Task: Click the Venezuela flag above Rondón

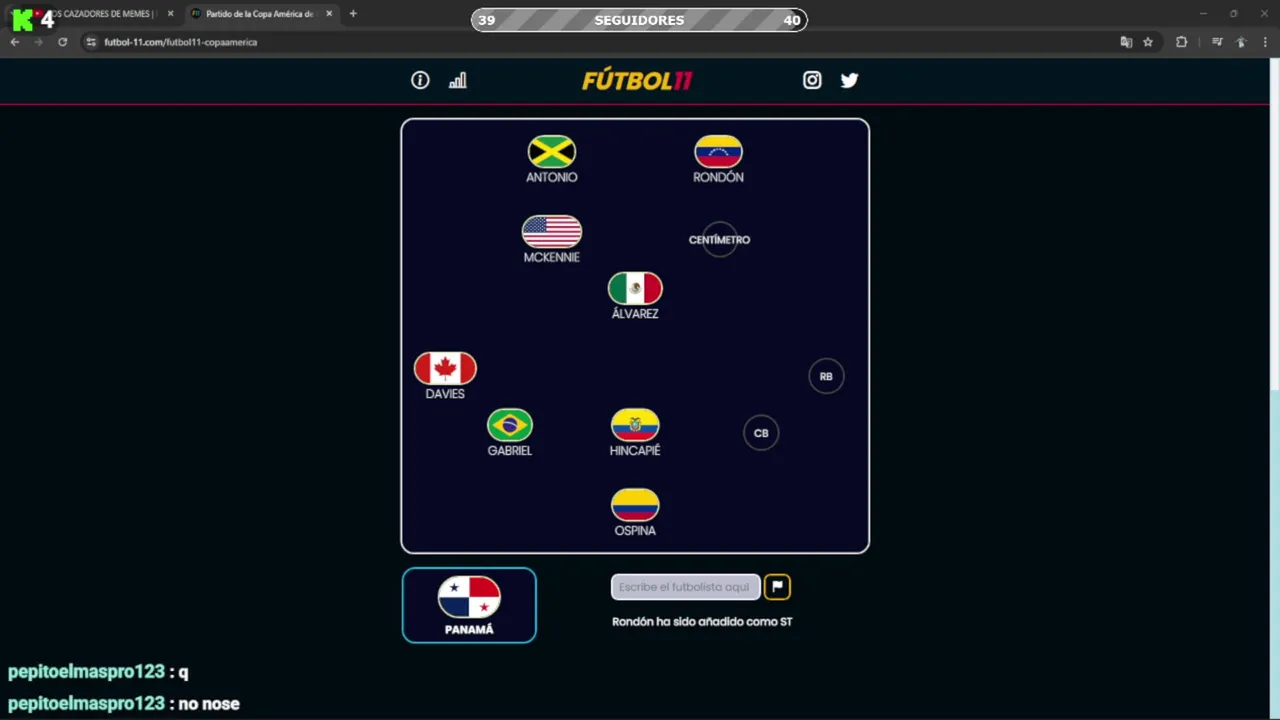Action: point(718,152)
